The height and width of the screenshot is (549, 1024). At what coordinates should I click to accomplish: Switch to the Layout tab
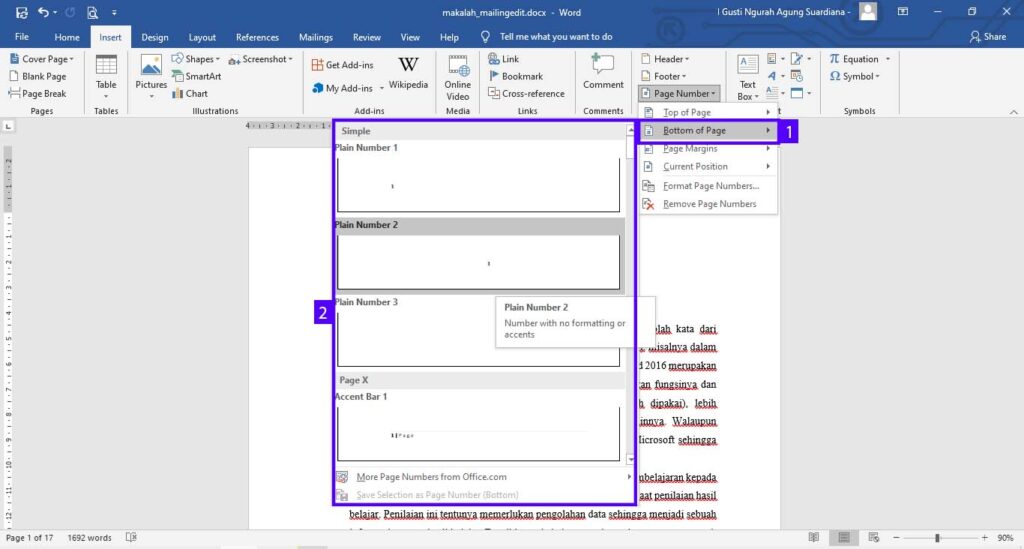202,37
